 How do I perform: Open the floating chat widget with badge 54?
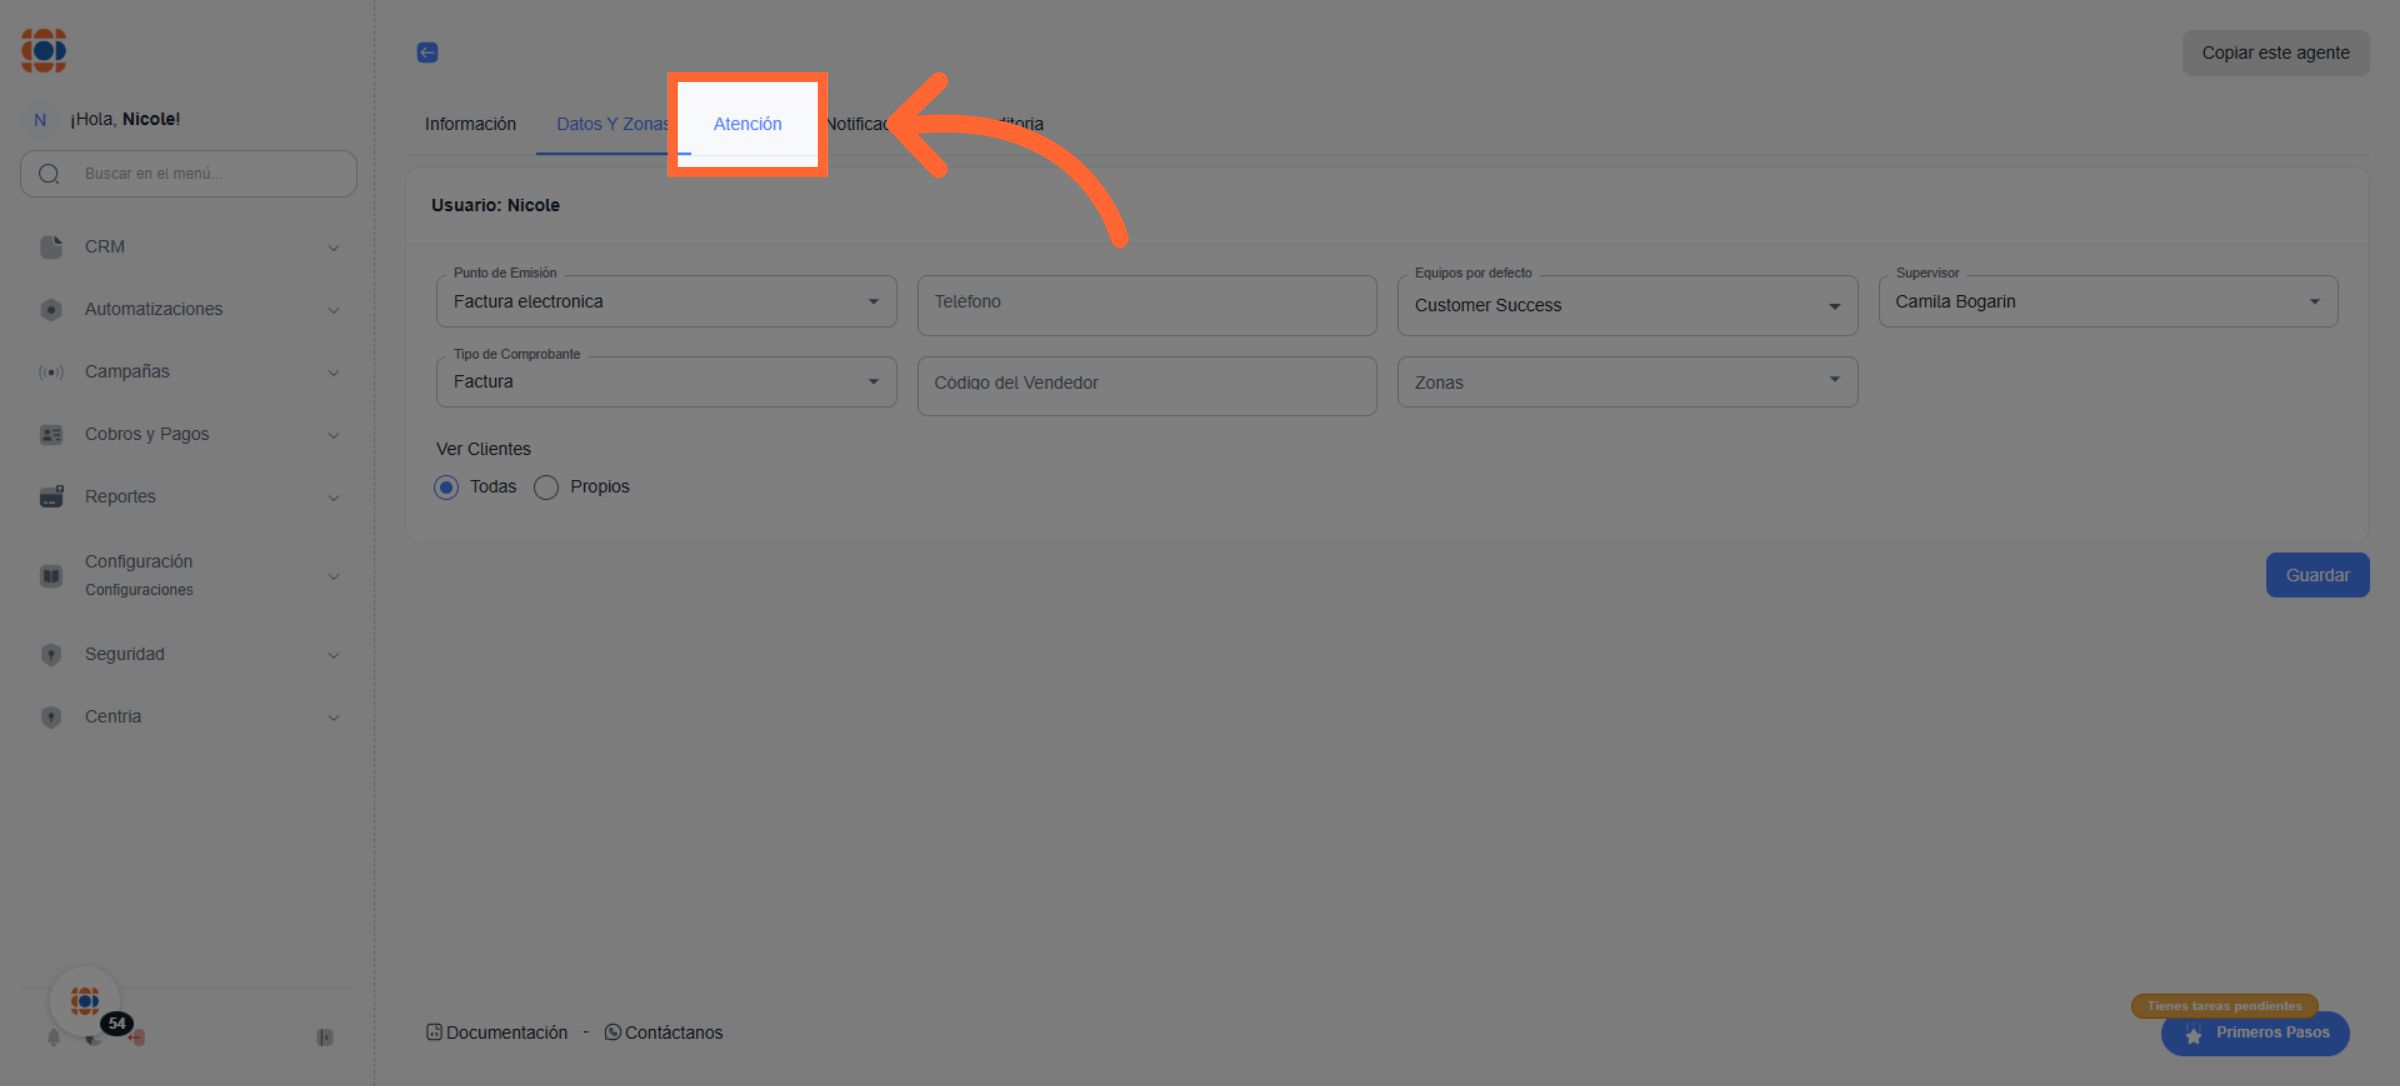click(x=86, y=1001)
